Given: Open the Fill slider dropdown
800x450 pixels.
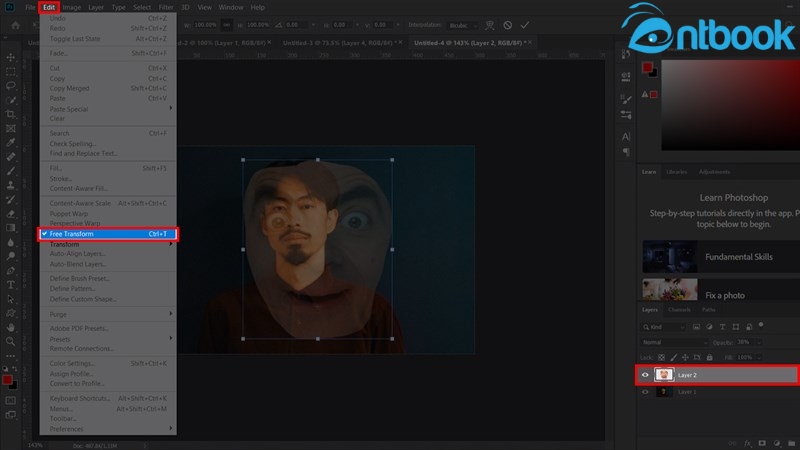Looking at the screenshot, I should 759,358.
